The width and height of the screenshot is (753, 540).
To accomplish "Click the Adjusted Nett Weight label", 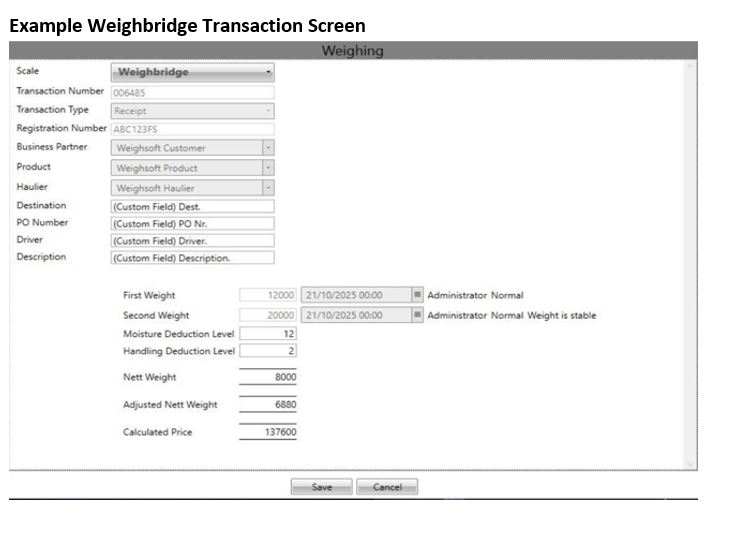I will click(170, 405).
